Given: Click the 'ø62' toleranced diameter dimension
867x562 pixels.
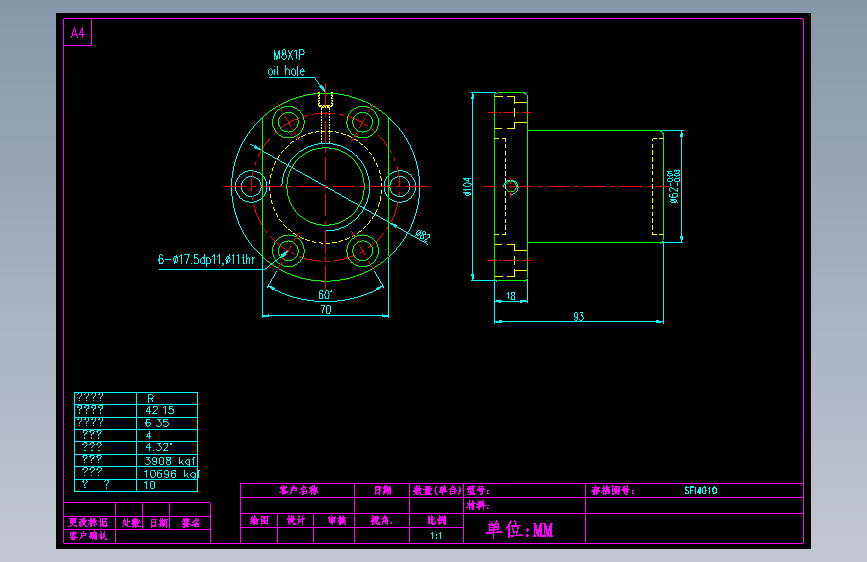Looking at the screenshot, I should 674,186.
